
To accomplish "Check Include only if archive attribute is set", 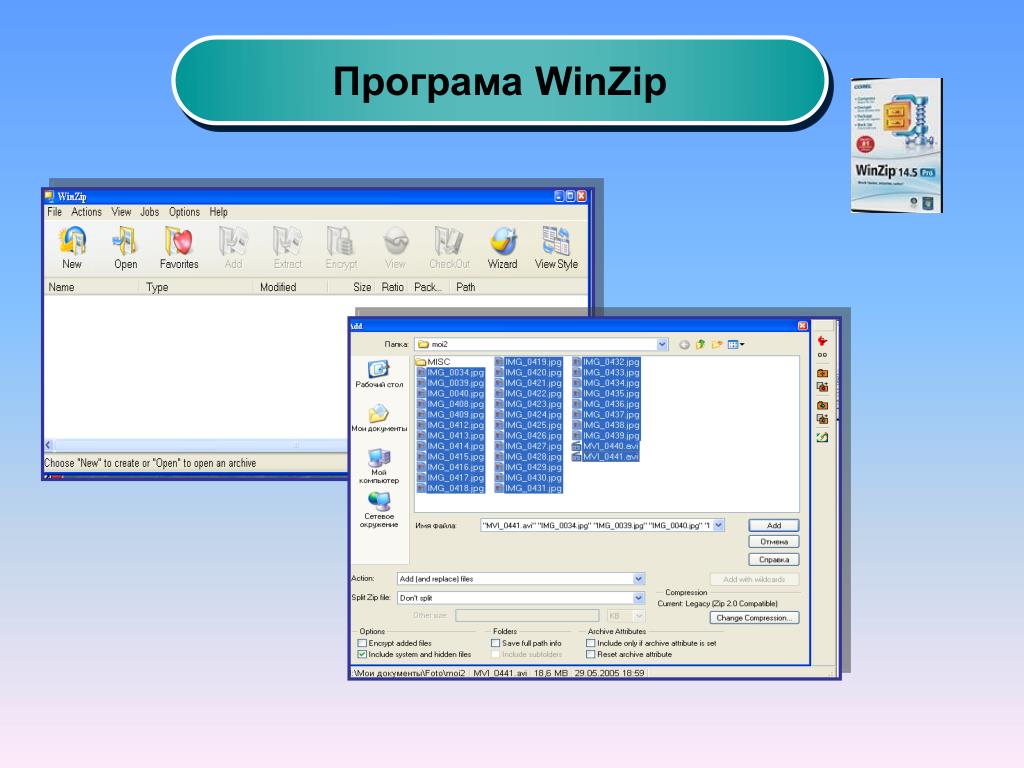I will (x=591, y=643).
